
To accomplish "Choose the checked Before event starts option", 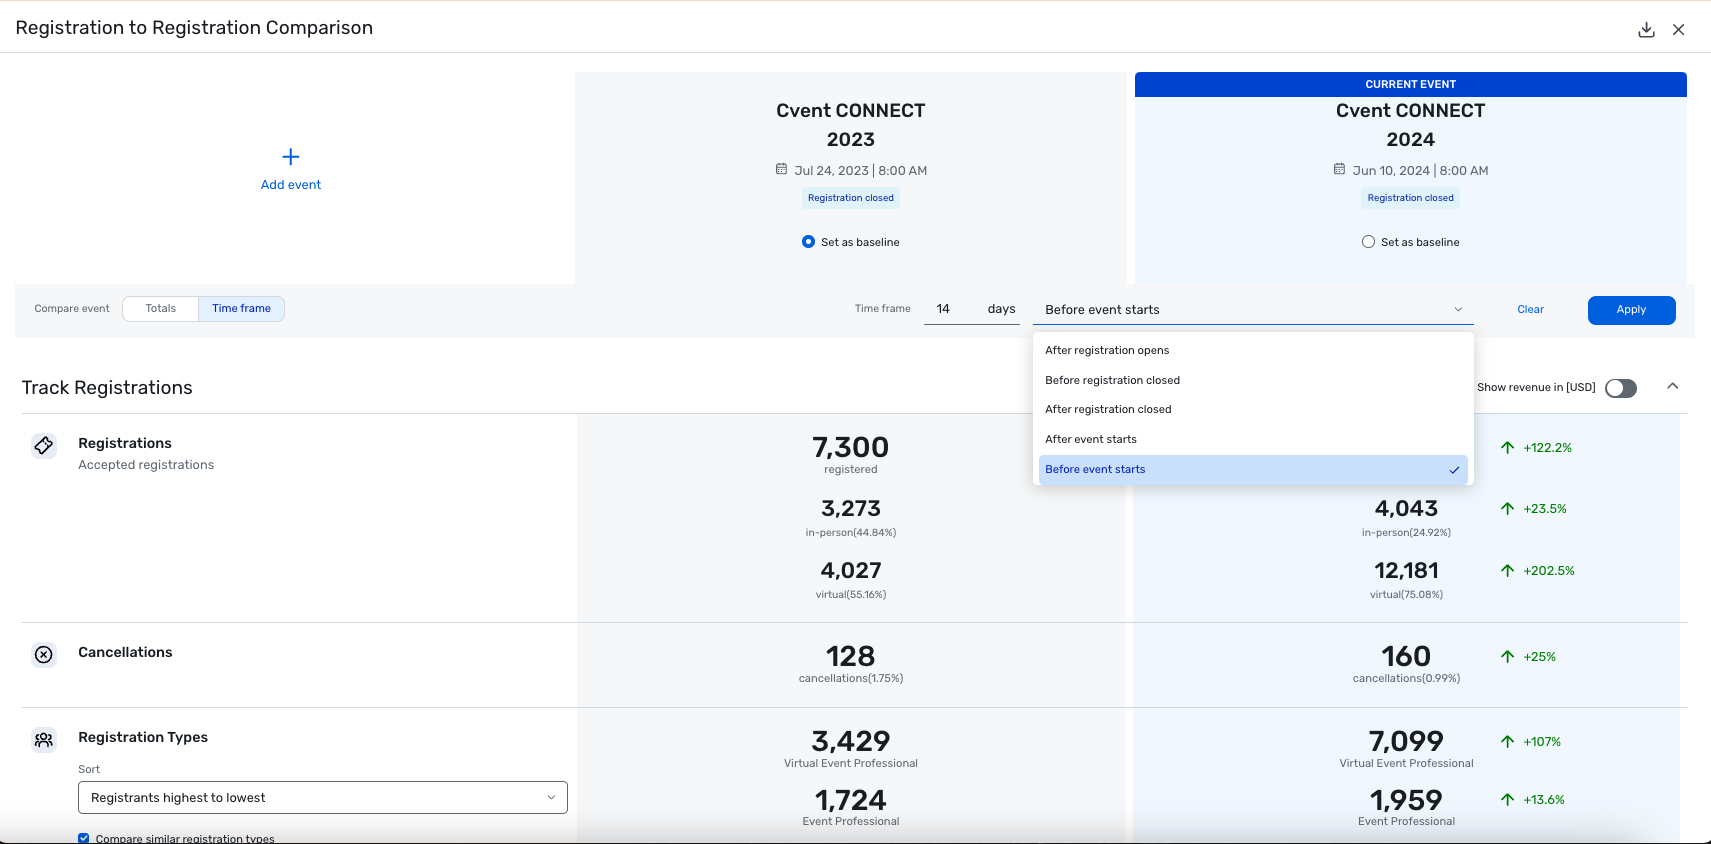I will pos(1253,469).
